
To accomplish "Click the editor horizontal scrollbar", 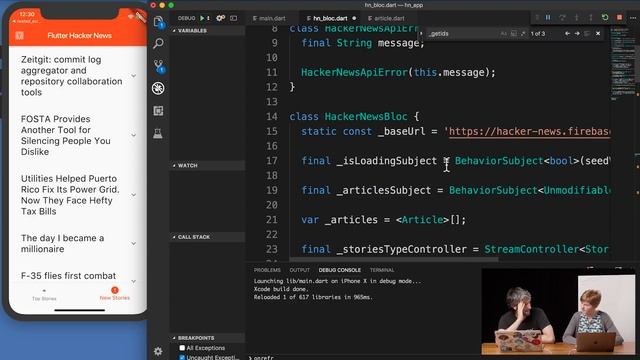I will 394,259.
